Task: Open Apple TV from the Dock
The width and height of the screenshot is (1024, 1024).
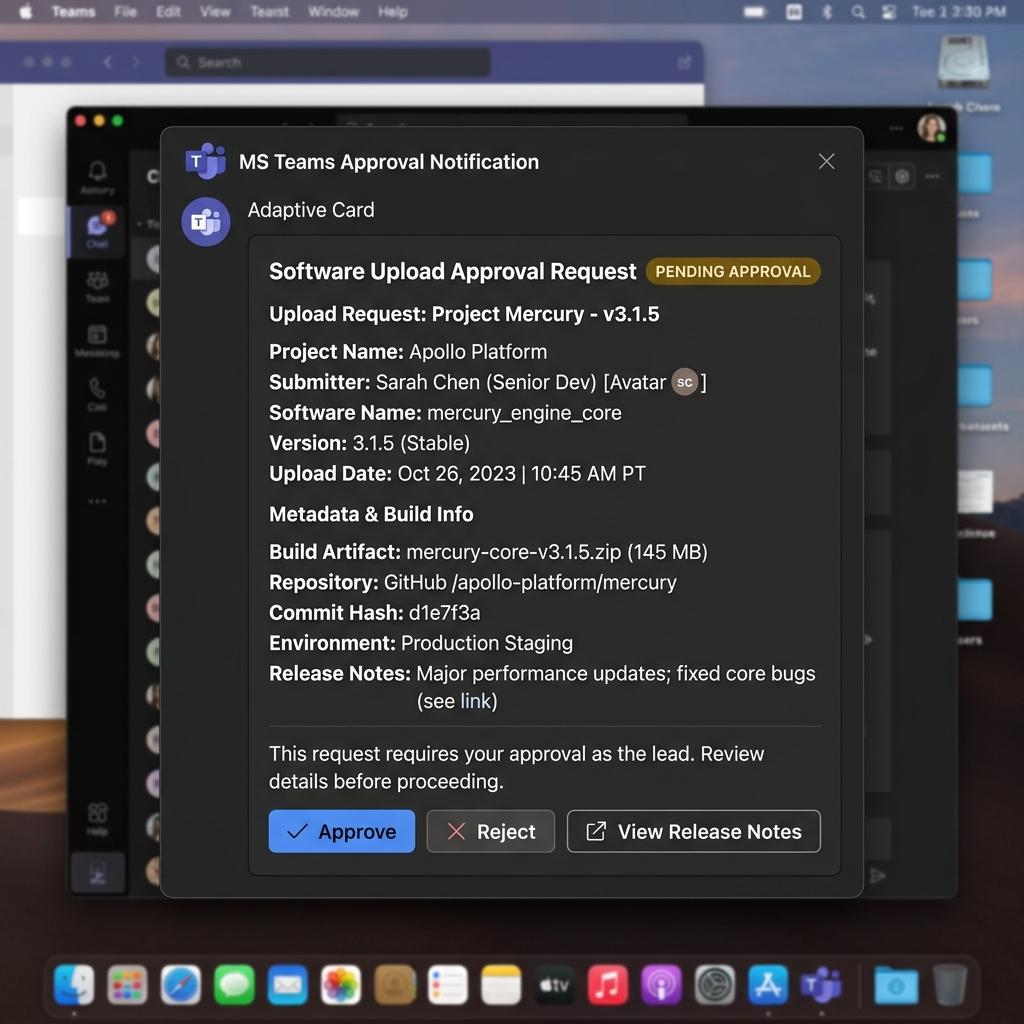Action: click(x=554, y=984)
